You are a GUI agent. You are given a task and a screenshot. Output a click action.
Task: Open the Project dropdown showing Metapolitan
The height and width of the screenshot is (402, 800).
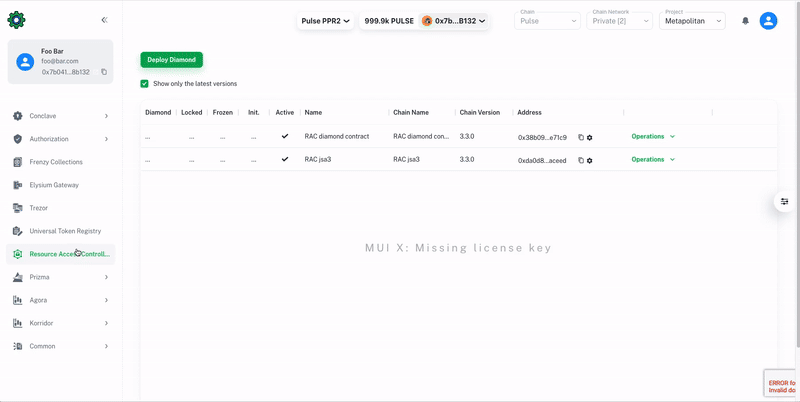692,21
